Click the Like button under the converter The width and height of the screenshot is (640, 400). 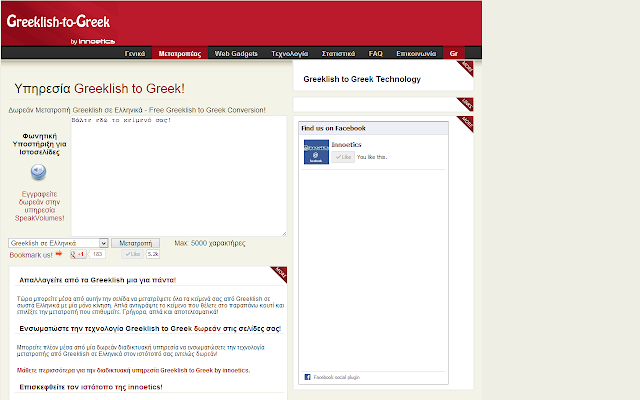(133, 254)
